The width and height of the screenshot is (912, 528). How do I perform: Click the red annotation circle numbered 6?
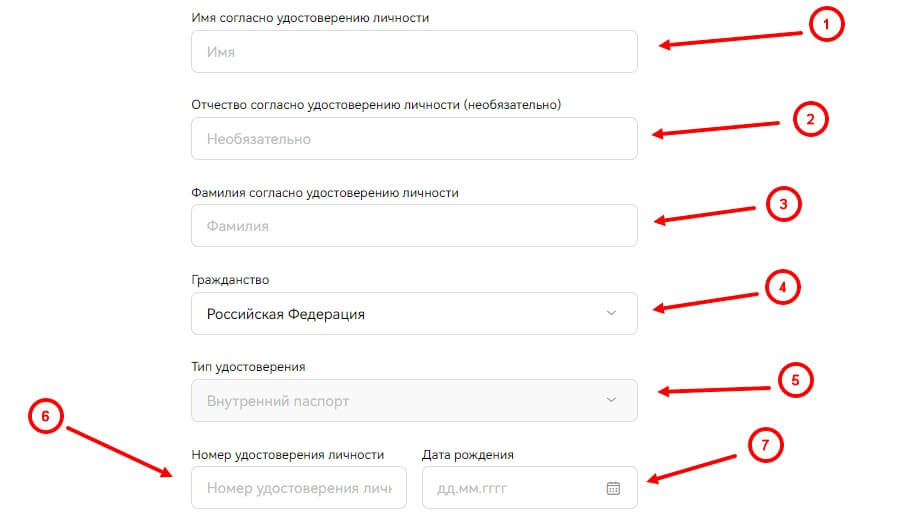[47, 417]
